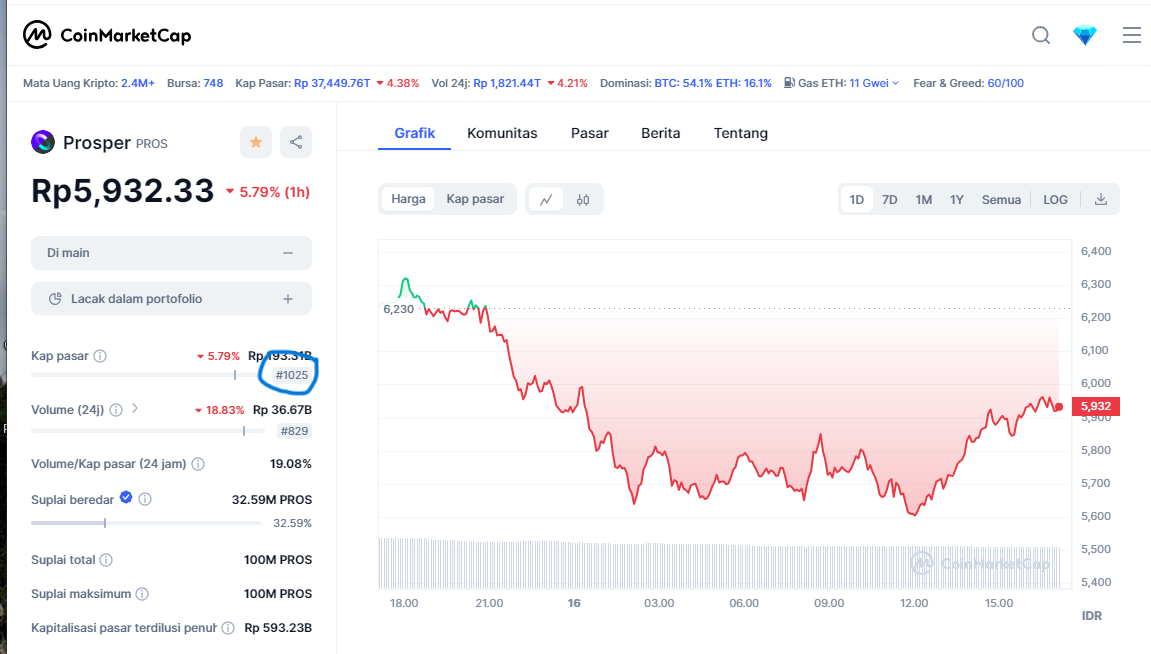Collapse the Di main section
The image size is (1151, 654).
288,252
